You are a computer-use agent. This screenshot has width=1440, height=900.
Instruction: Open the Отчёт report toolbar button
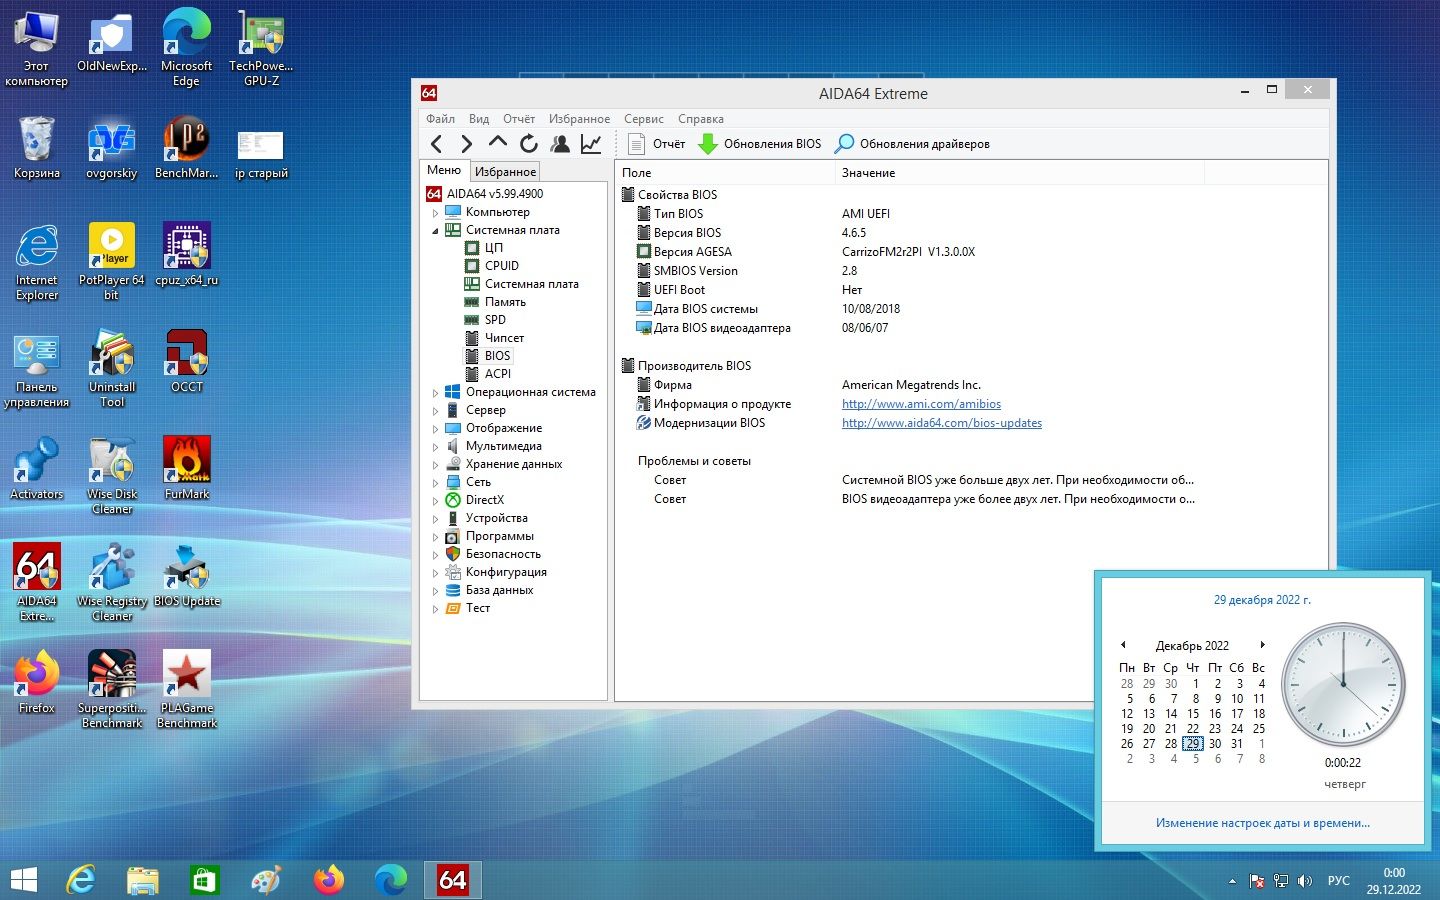[656, 144]
